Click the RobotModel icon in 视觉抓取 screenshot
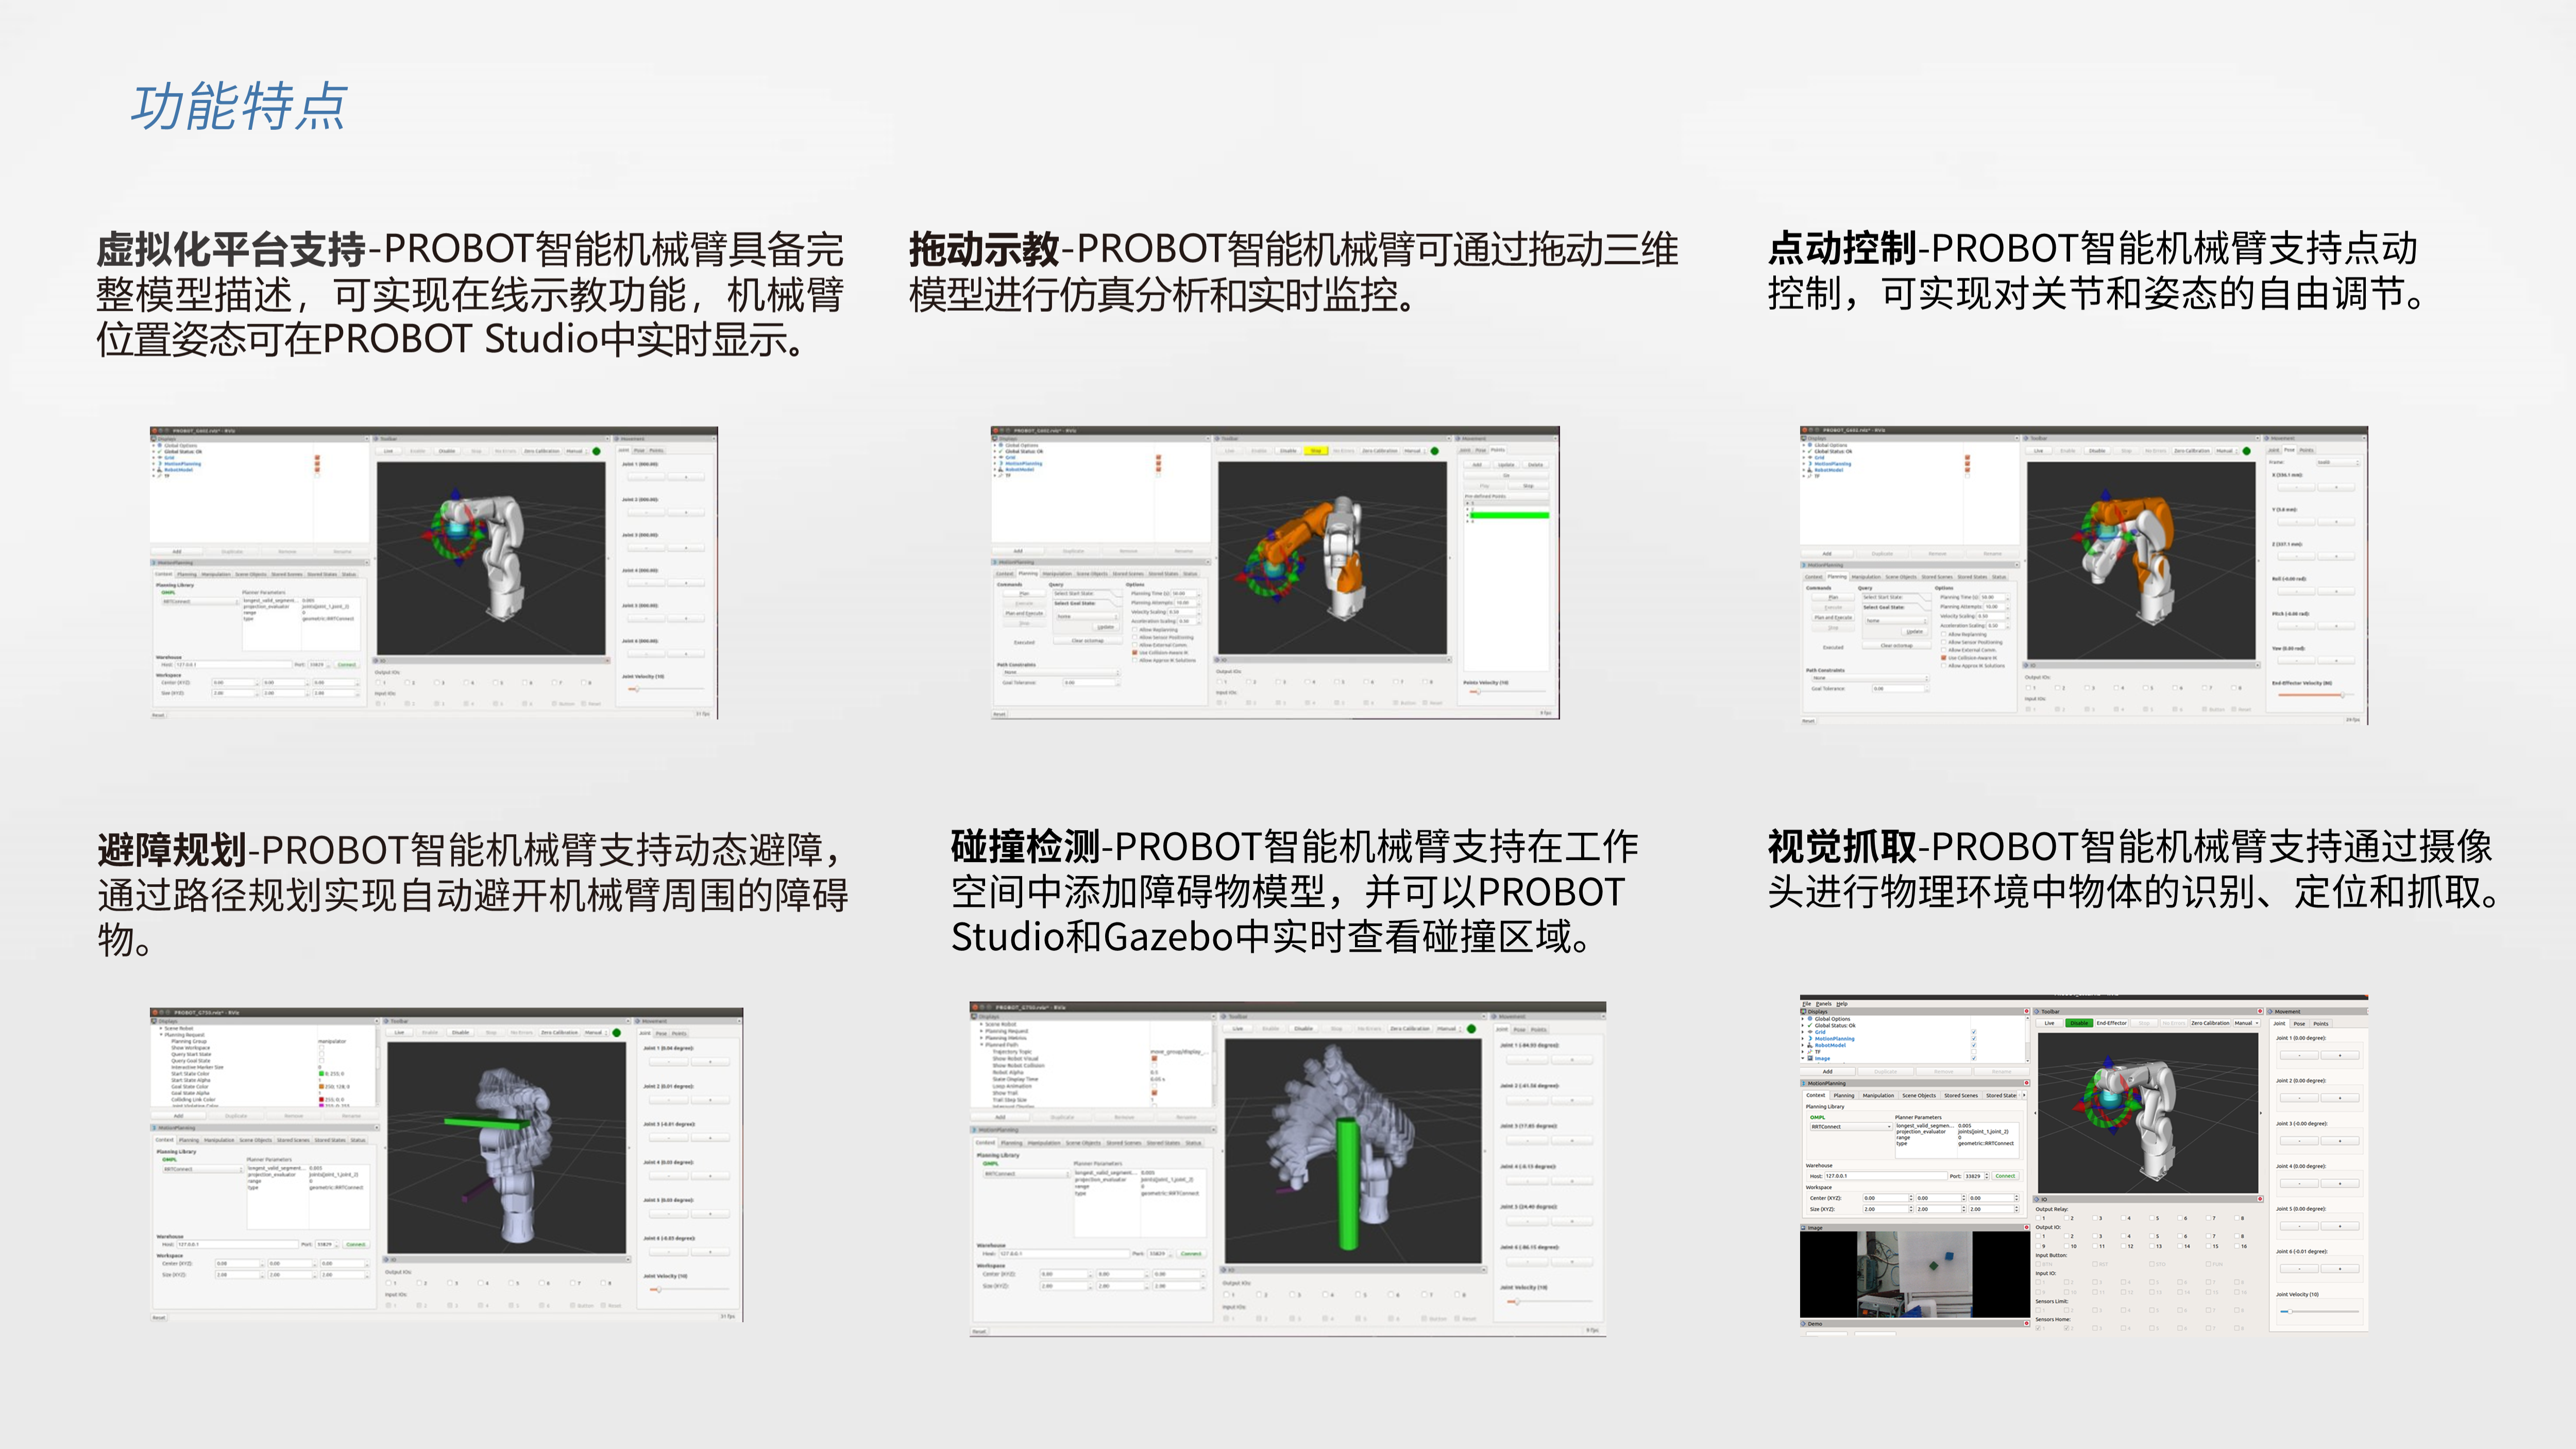 1810,1045
